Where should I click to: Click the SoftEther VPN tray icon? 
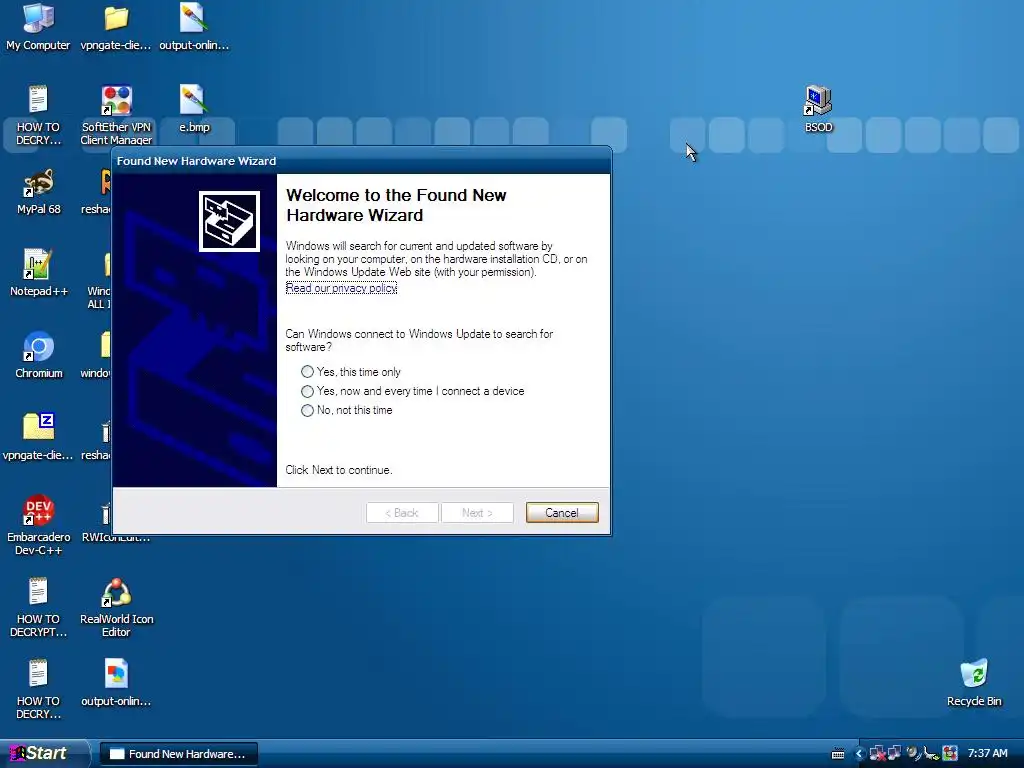point(950,754)
